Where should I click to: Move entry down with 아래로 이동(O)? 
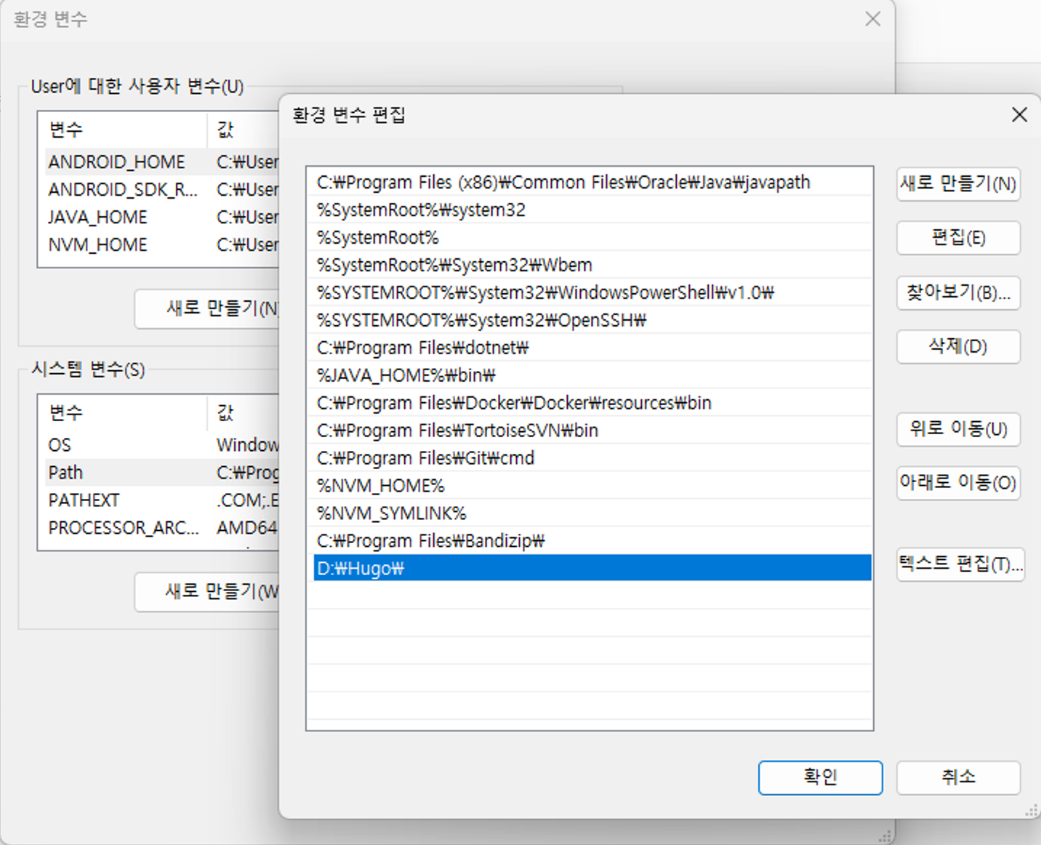[x=958, y=483]
